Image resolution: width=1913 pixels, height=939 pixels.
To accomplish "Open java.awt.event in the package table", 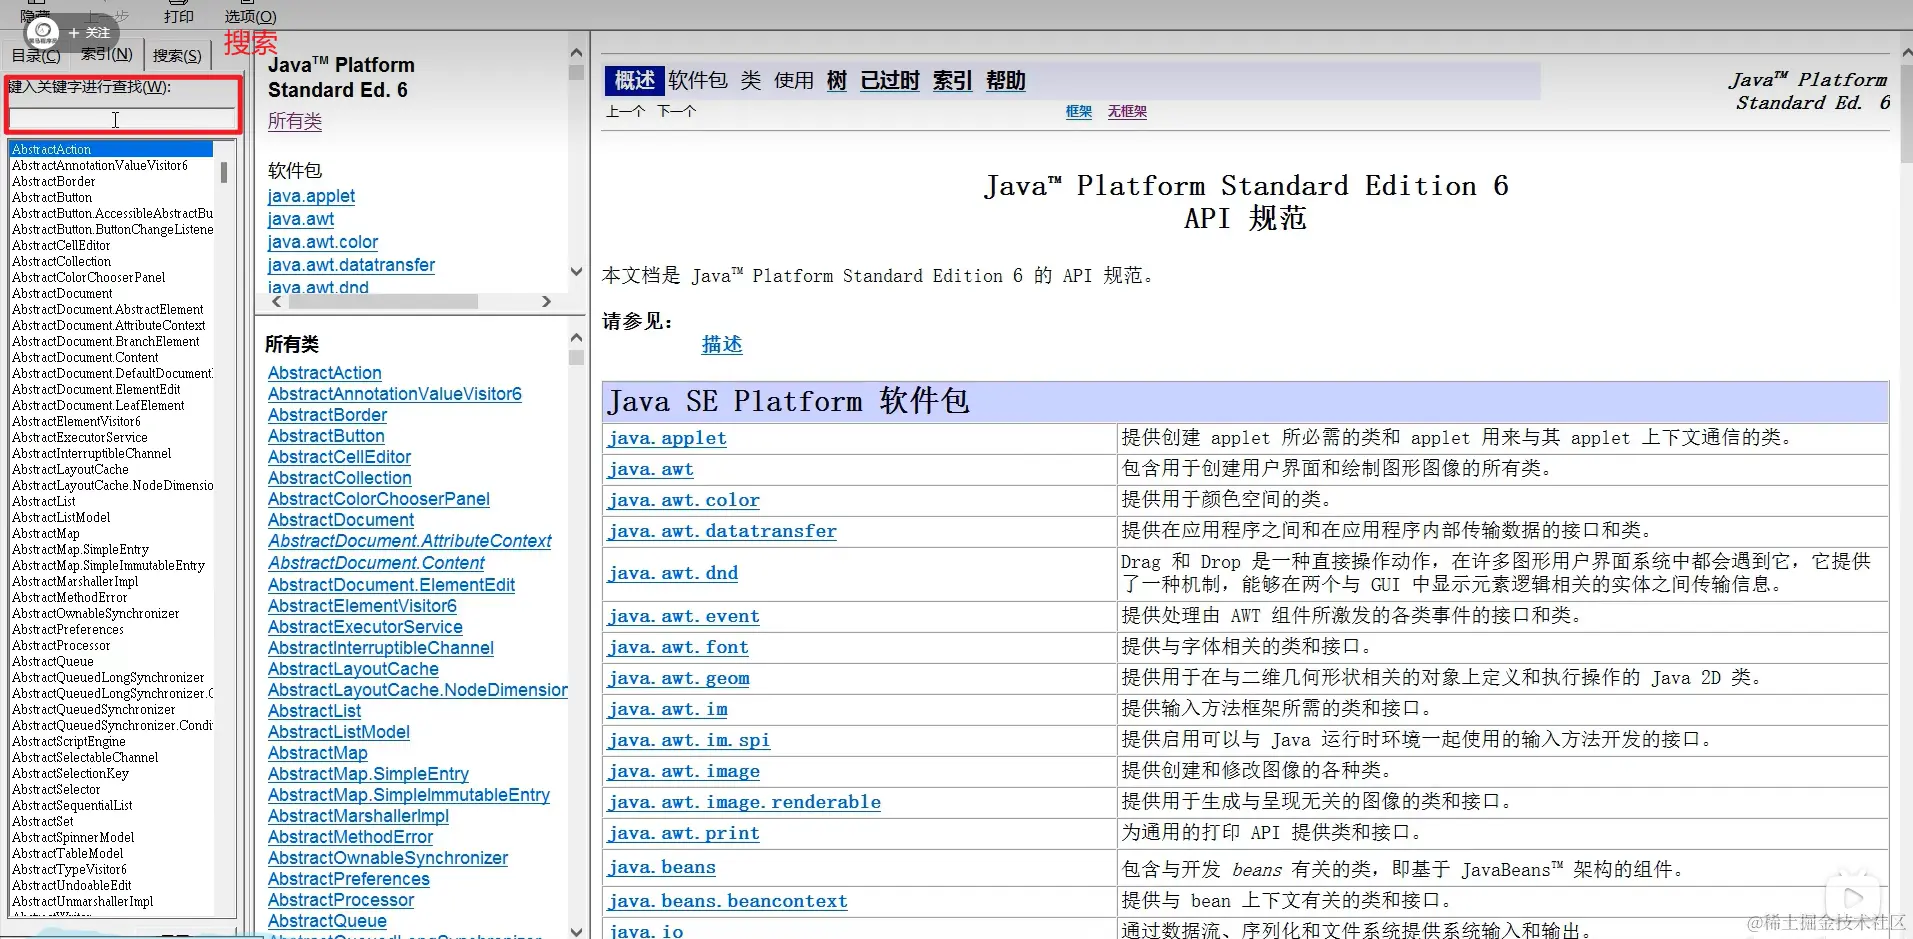I will [x=684, y=616].
